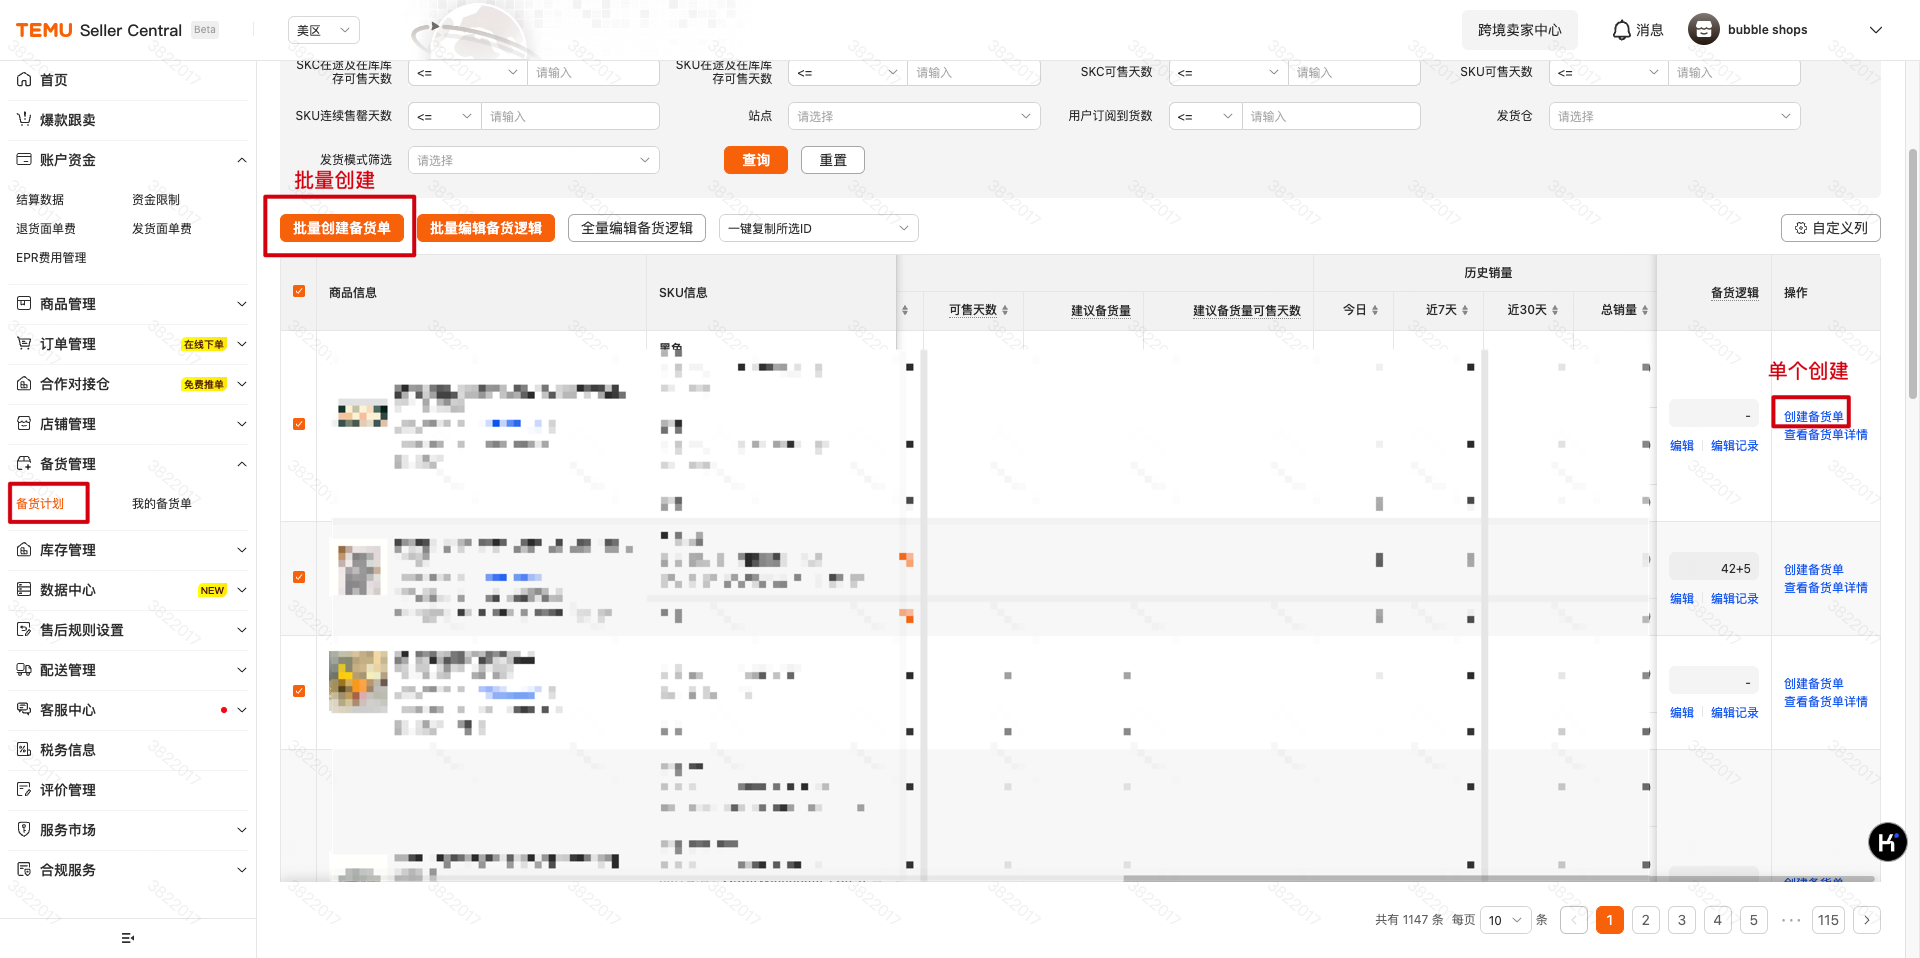Open the 美区 region dropdown
The width and height of the screenshot is (1920, 958).
click(323, 30)
